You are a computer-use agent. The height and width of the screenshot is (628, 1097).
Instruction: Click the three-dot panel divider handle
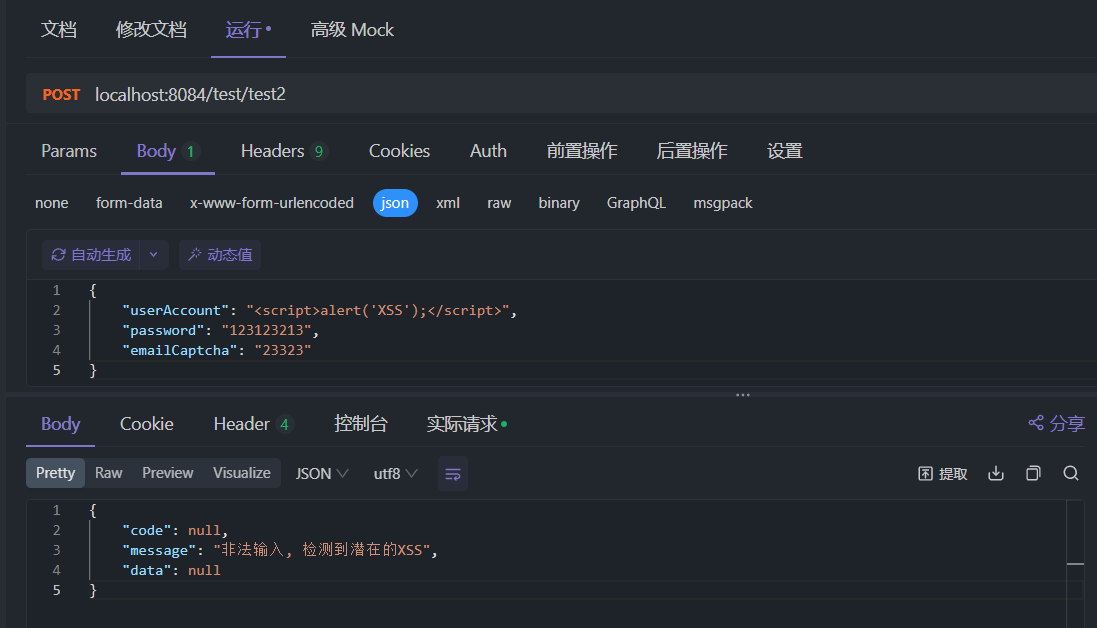point(742,395)
